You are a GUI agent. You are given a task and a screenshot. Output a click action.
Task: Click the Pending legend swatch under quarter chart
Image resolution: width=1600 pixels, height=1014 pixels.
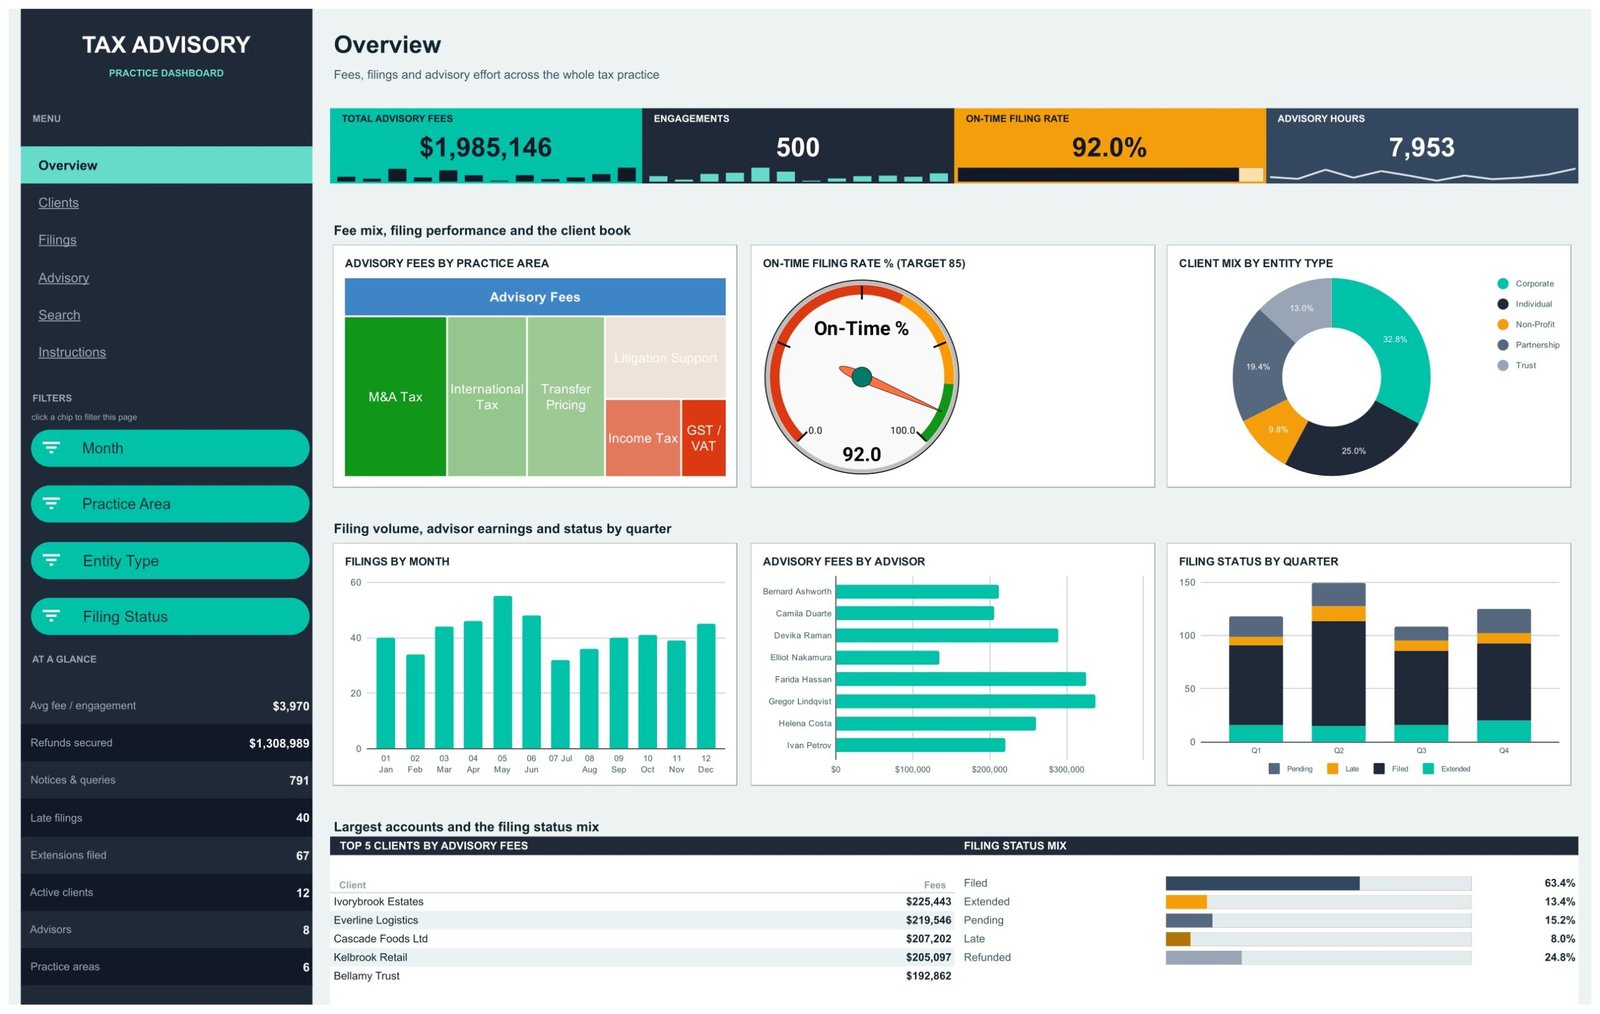1274,769
